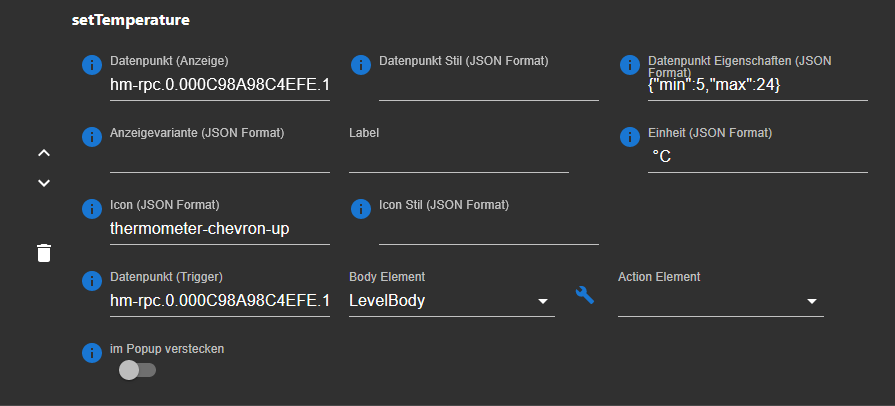Open Body Element settings via wrench icon
The image size is (895, 406).
[585, 295]
